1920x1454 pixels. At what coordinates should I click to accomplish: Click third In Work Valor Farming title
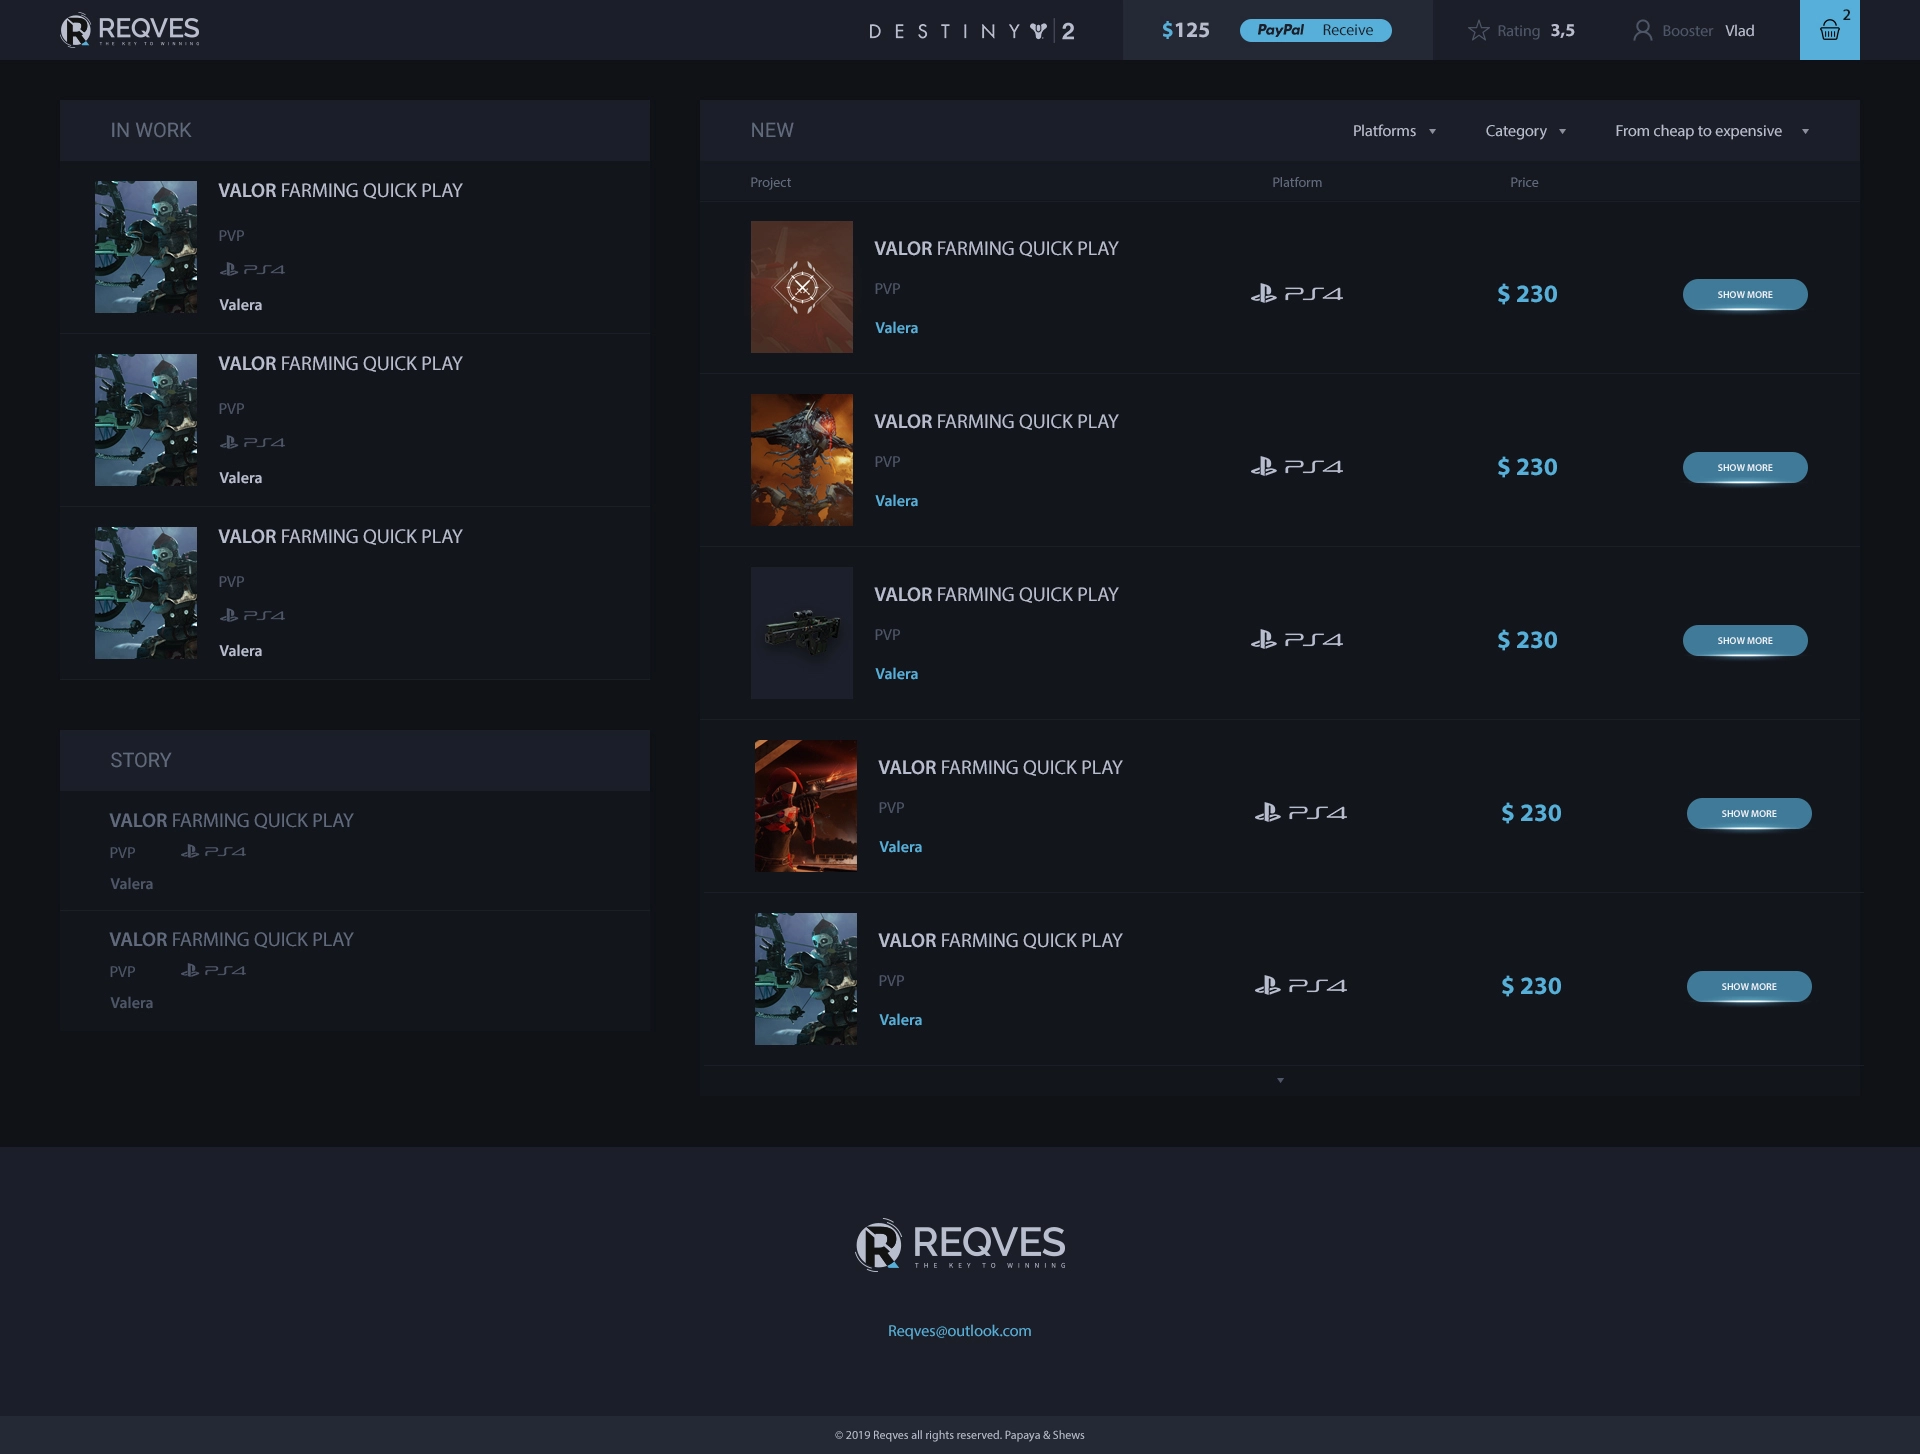(x=340, y=537)
